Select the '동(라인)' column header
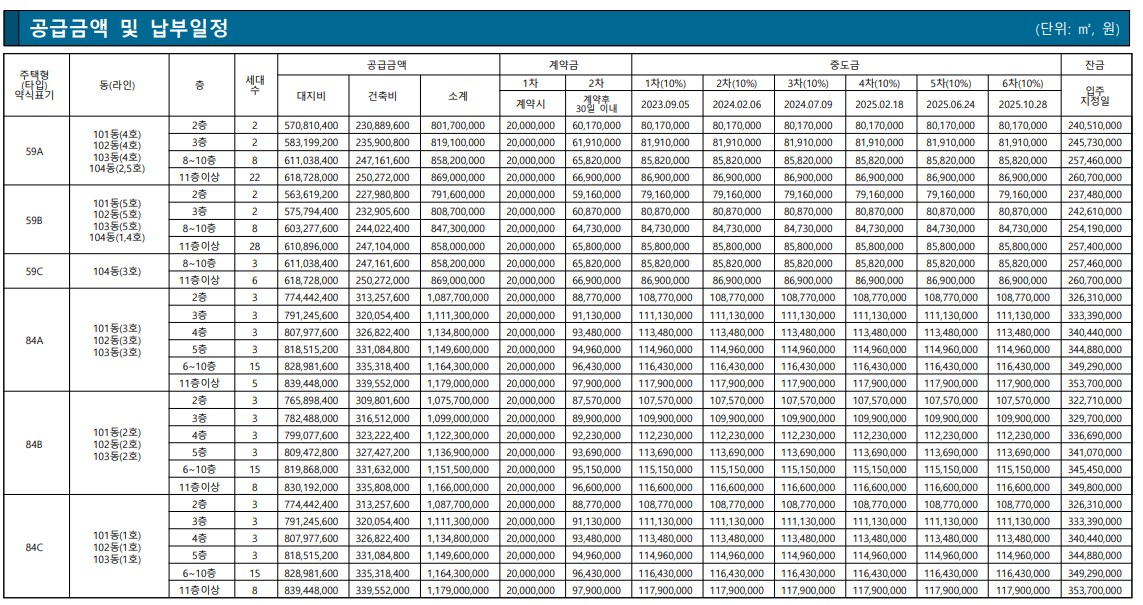This screenshot has height=605, width=1143. point(117,85)
